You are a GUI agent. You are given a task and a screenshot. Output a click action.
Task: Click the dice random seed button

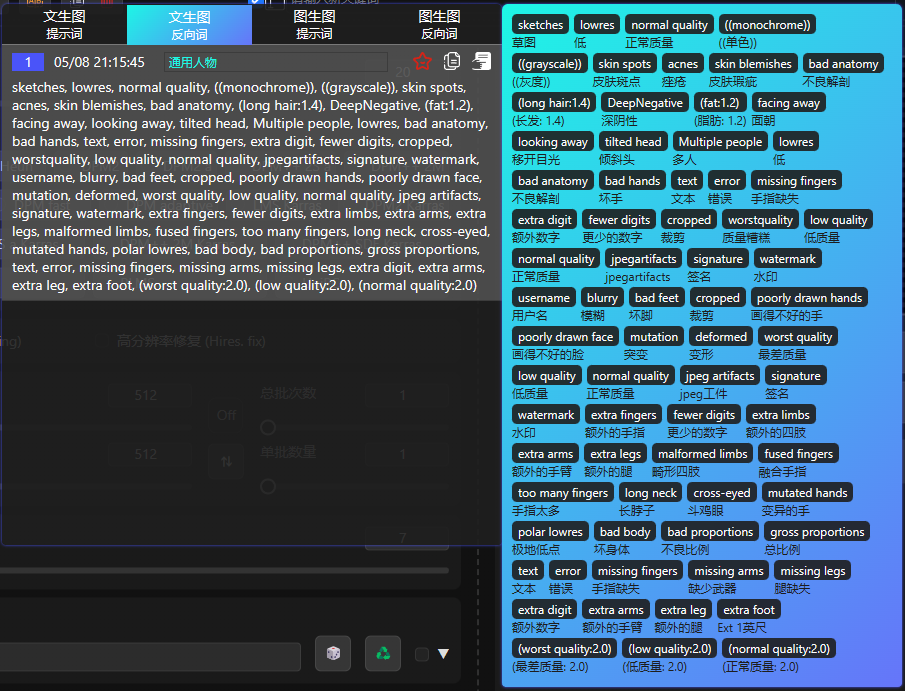coord(333,653)
